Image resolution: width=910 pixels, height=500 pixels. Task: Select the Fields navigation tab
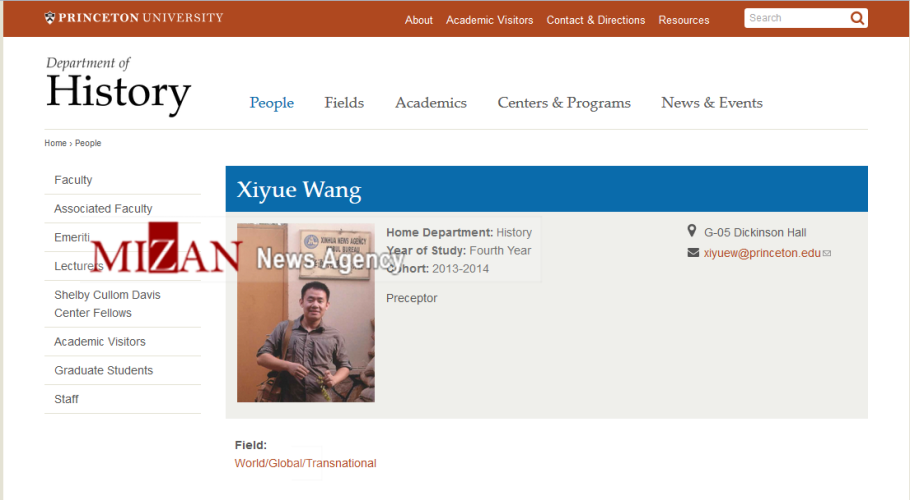[344, 103]
